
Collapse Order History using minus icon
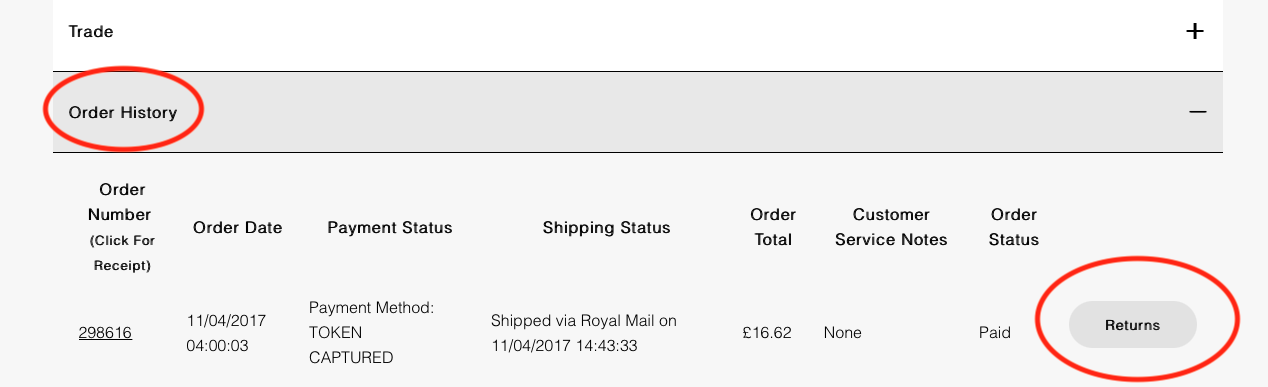1197,112
